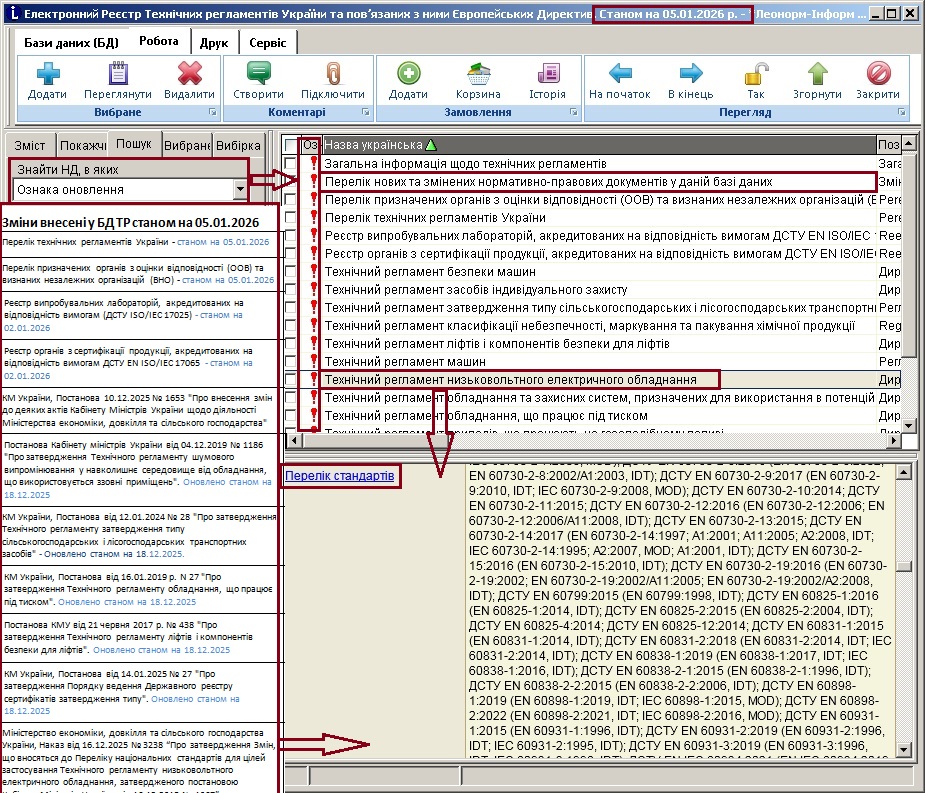
Task: Switch to the Друк ribbon tab
Action: click(x=213, y=42)
